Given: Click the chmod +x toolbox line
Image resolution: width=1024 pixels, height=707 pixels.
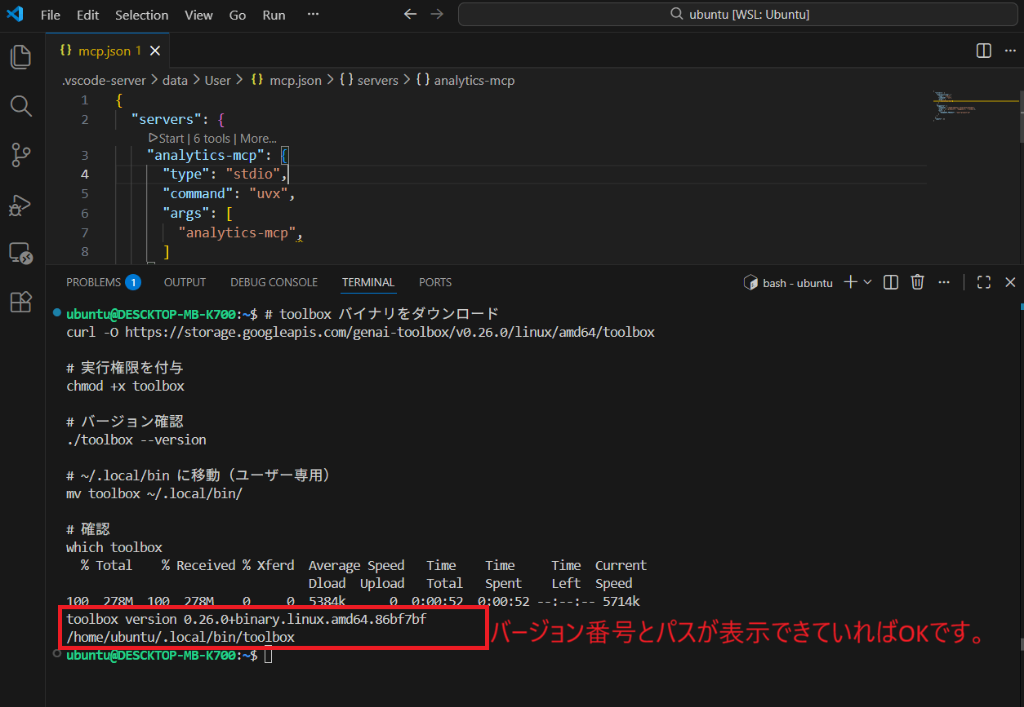Looking at the screenshot, I should tap(125, 386).
